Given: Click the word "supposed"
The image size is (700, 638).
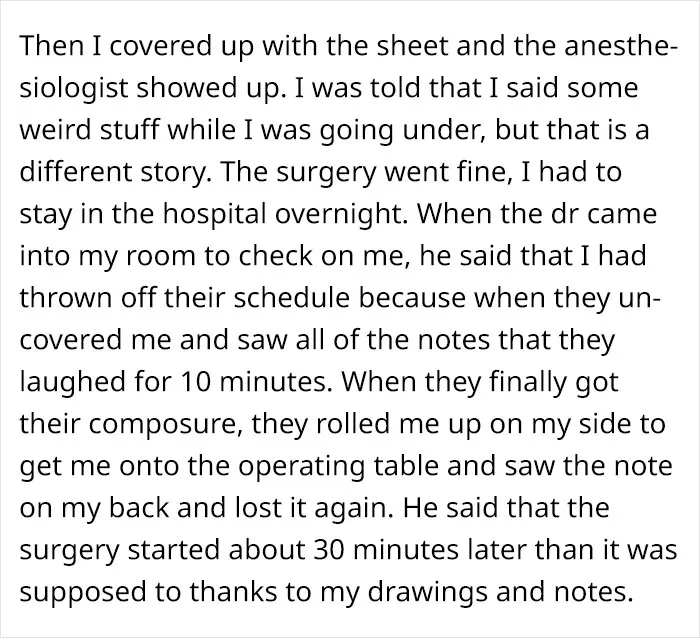Looking at the screenshot, I should pos(83,592).
